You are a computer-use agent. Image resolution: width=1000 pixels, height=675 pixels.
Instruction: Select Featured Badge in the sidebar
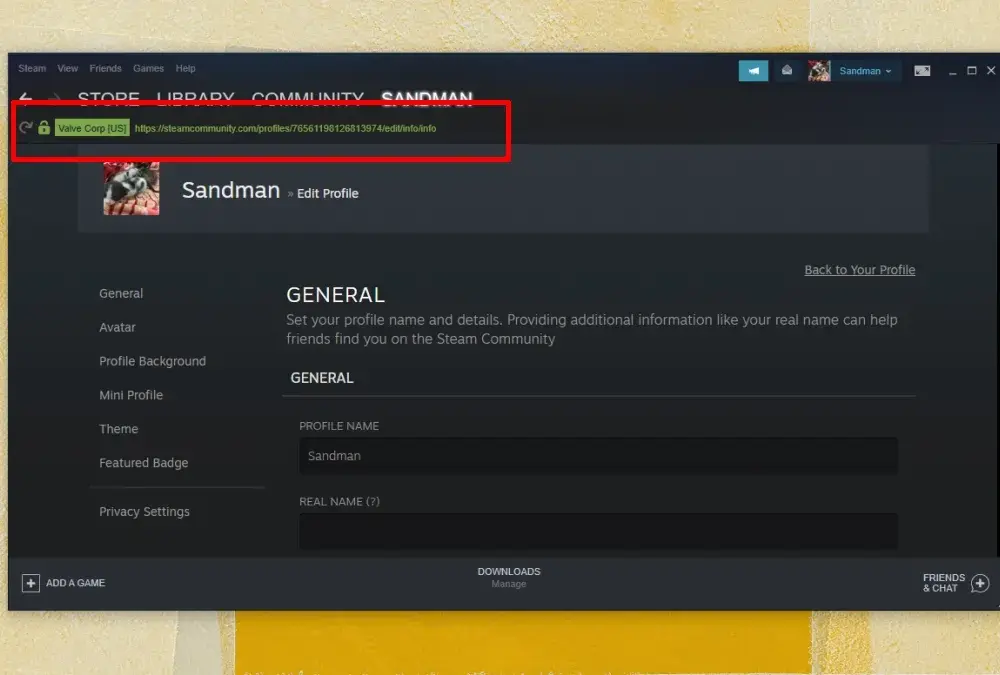click(143, 463)
